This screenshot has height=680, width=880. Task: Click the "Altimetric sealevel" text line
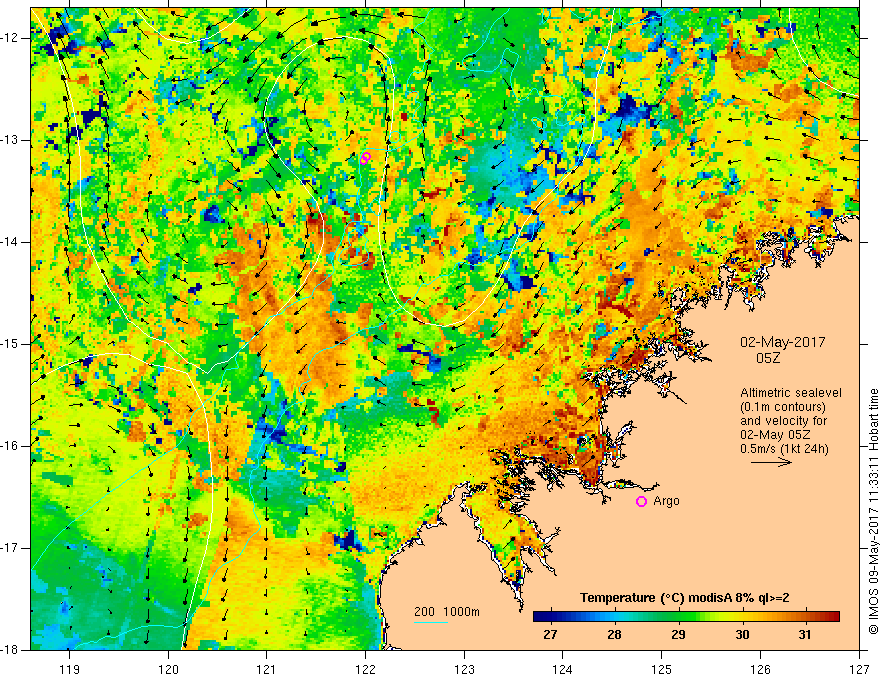(x=791, y=393)
